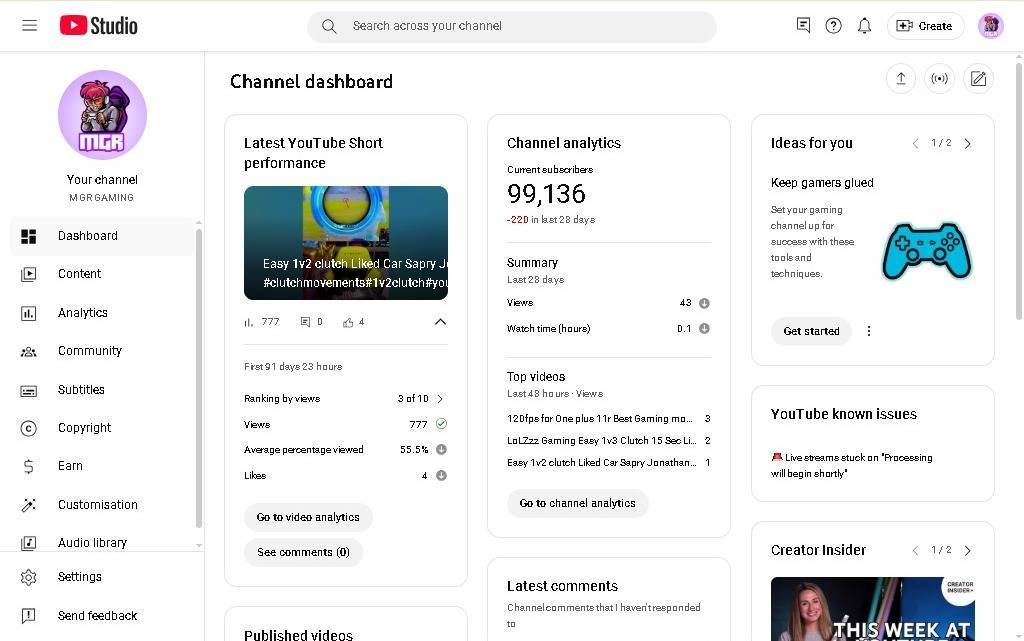Click Go to video analytics button
The width and height of the screenshot is (1024, 641).
click(308, 517)
